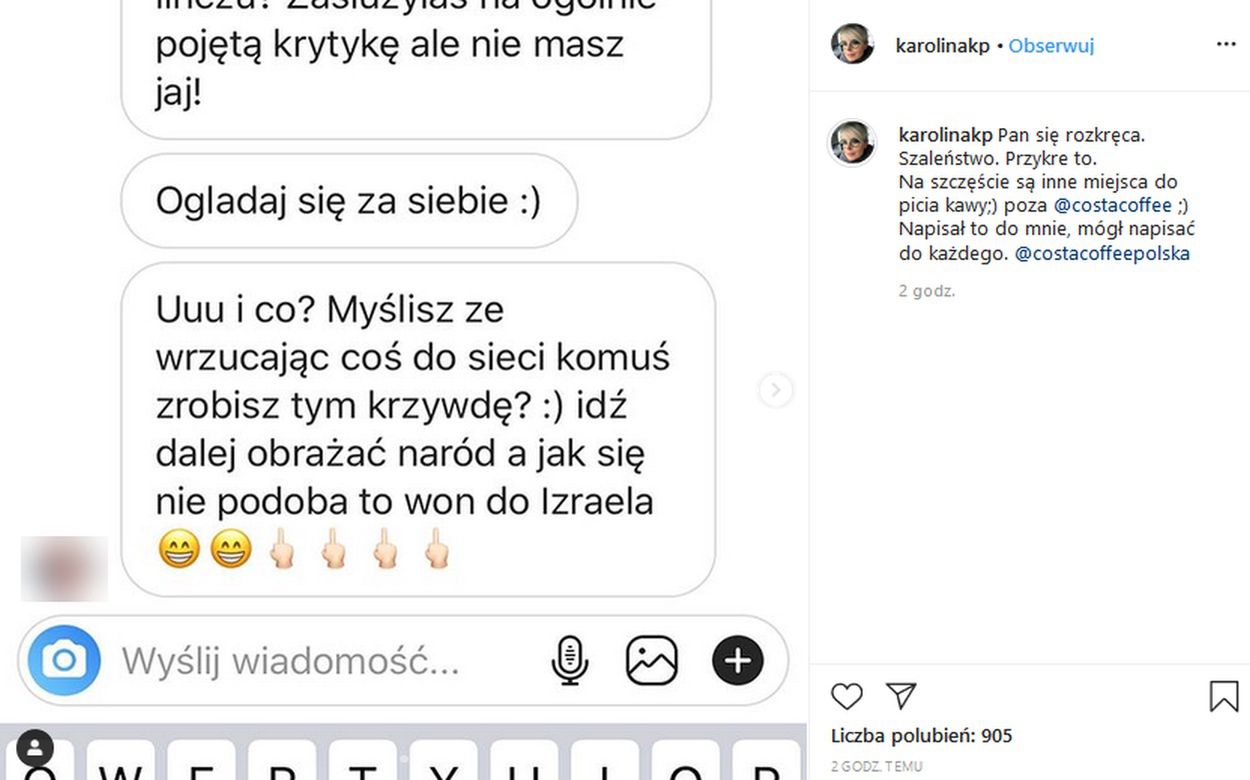Image resolution: width=1250 pixels, height=780 pixels.
Task: Open the @costacoffee mention link
Action: (1112, 206)
